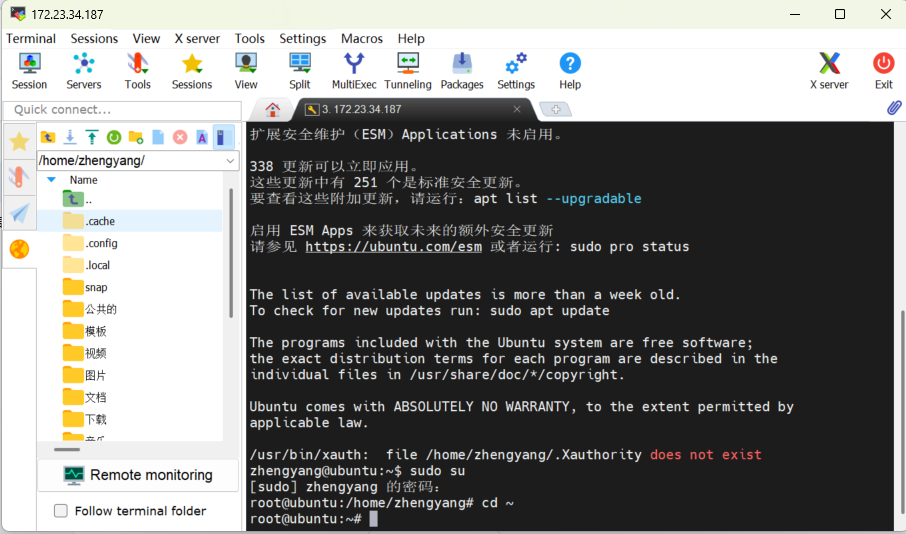
Task: Open the Tools knife sidebar tab
Action: tap(19, 177)
